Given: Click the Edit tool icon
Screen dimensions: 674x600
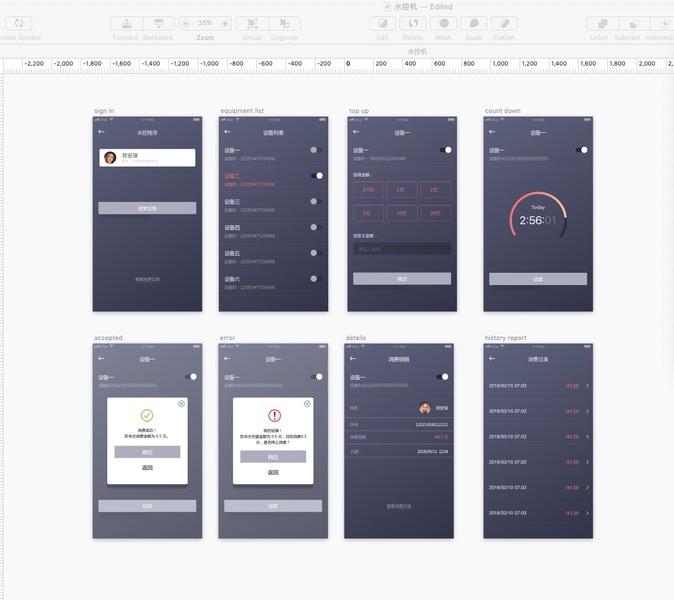Looking at the screenshot, I should tap(383, 23).
